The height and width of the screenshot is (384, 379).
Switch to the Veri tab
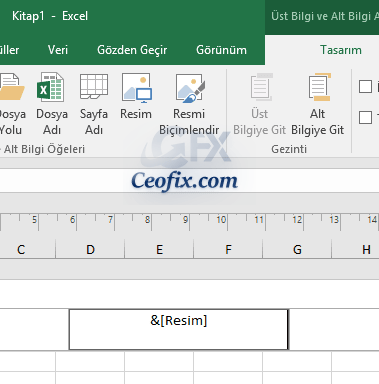tap(58, 50)
